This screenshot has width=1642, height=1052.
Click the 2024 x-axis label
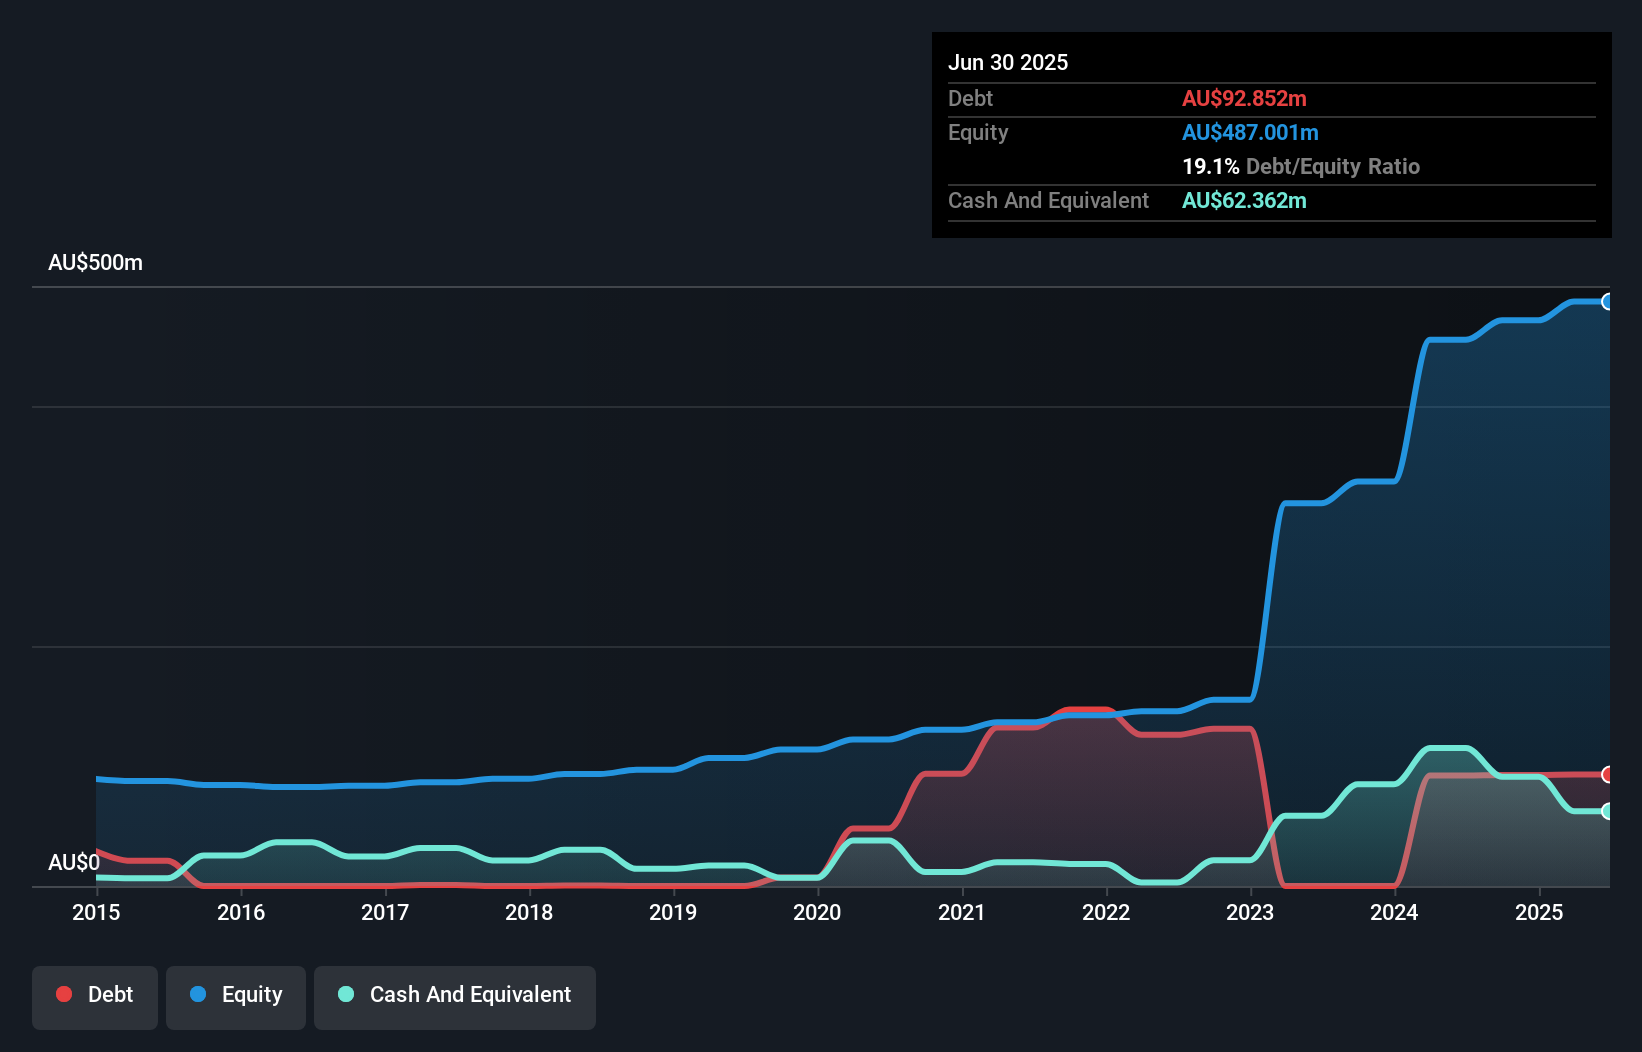point(1394,912)
